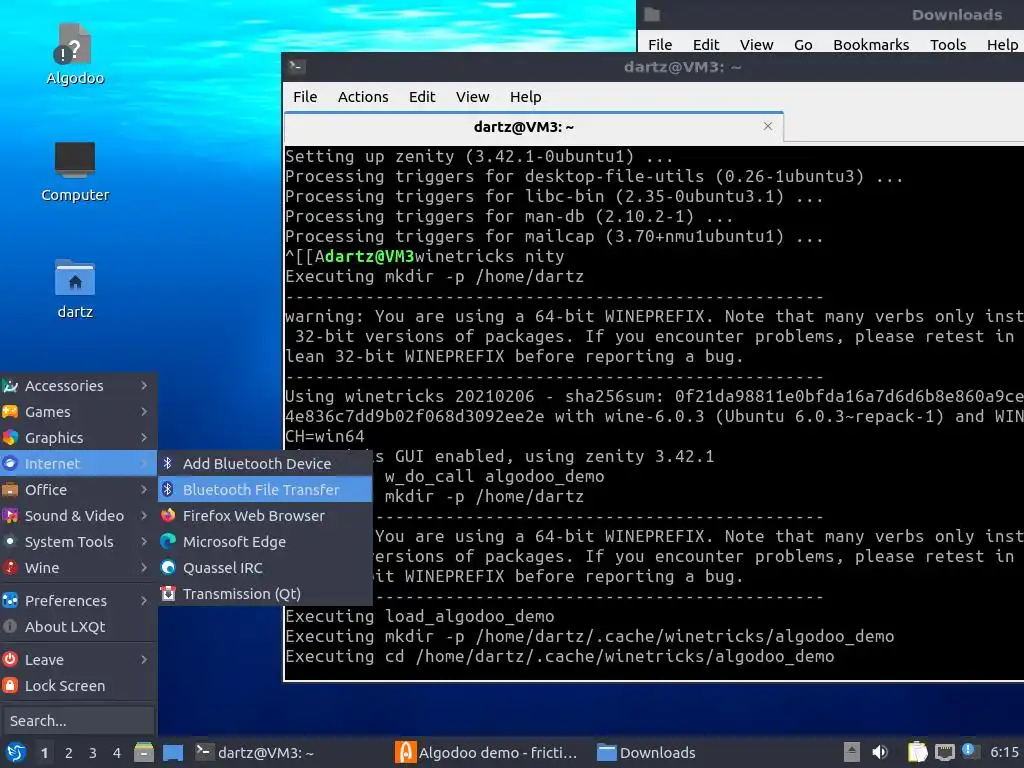The width and height of the screenshot is (1024, 768).
Task: Open the Computer desktop icon
Action: pyautogui.click(x=74, y=171)
